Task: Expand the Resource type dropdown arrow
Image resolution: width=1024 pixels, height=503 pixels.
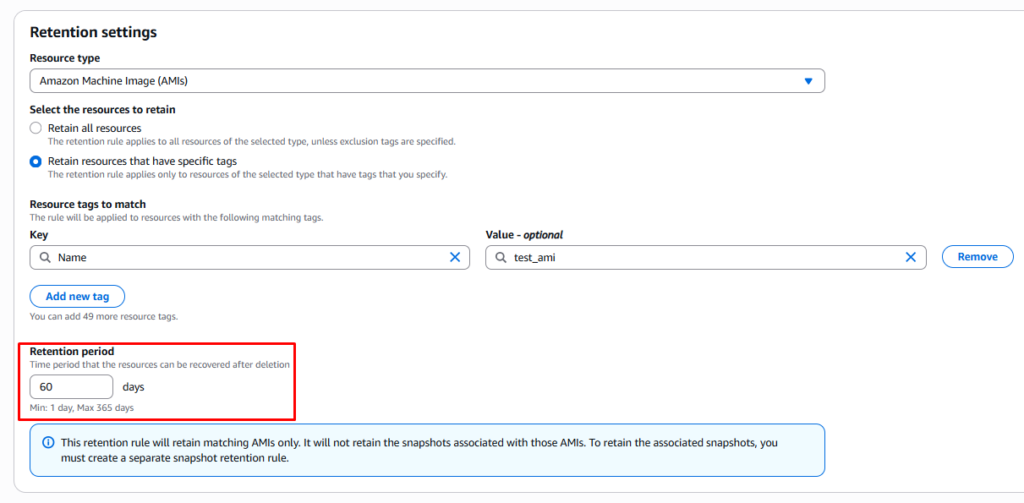Action: coord(808,81)
